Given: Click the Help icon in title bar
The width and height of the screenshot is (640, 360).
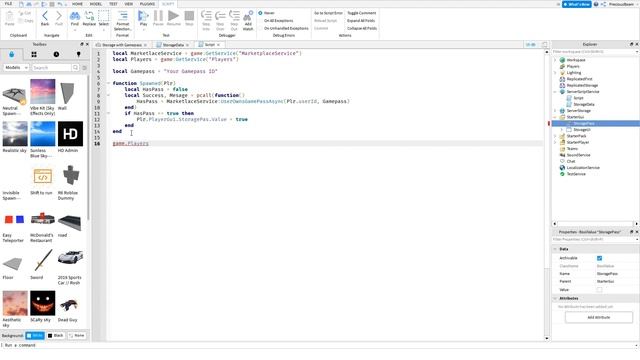Looking at the screenshot, I should tap(596, 4).
